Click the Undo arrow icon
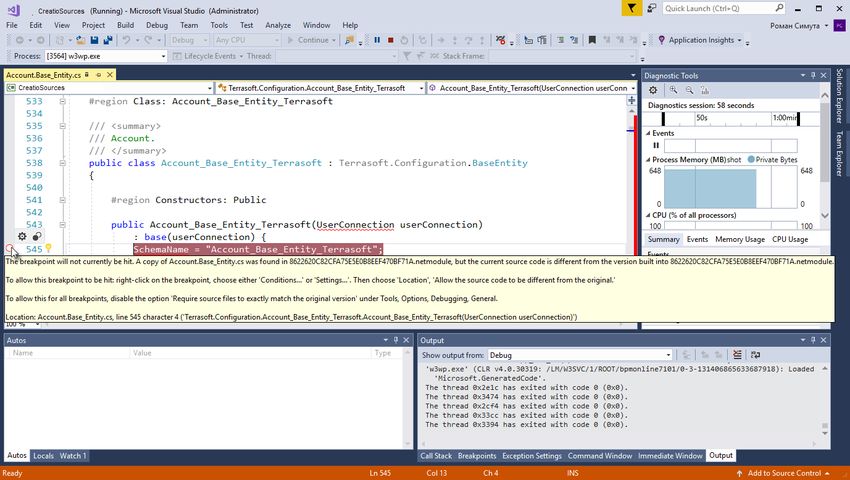Viewport: 850px width, 480px height. (126, 40)
